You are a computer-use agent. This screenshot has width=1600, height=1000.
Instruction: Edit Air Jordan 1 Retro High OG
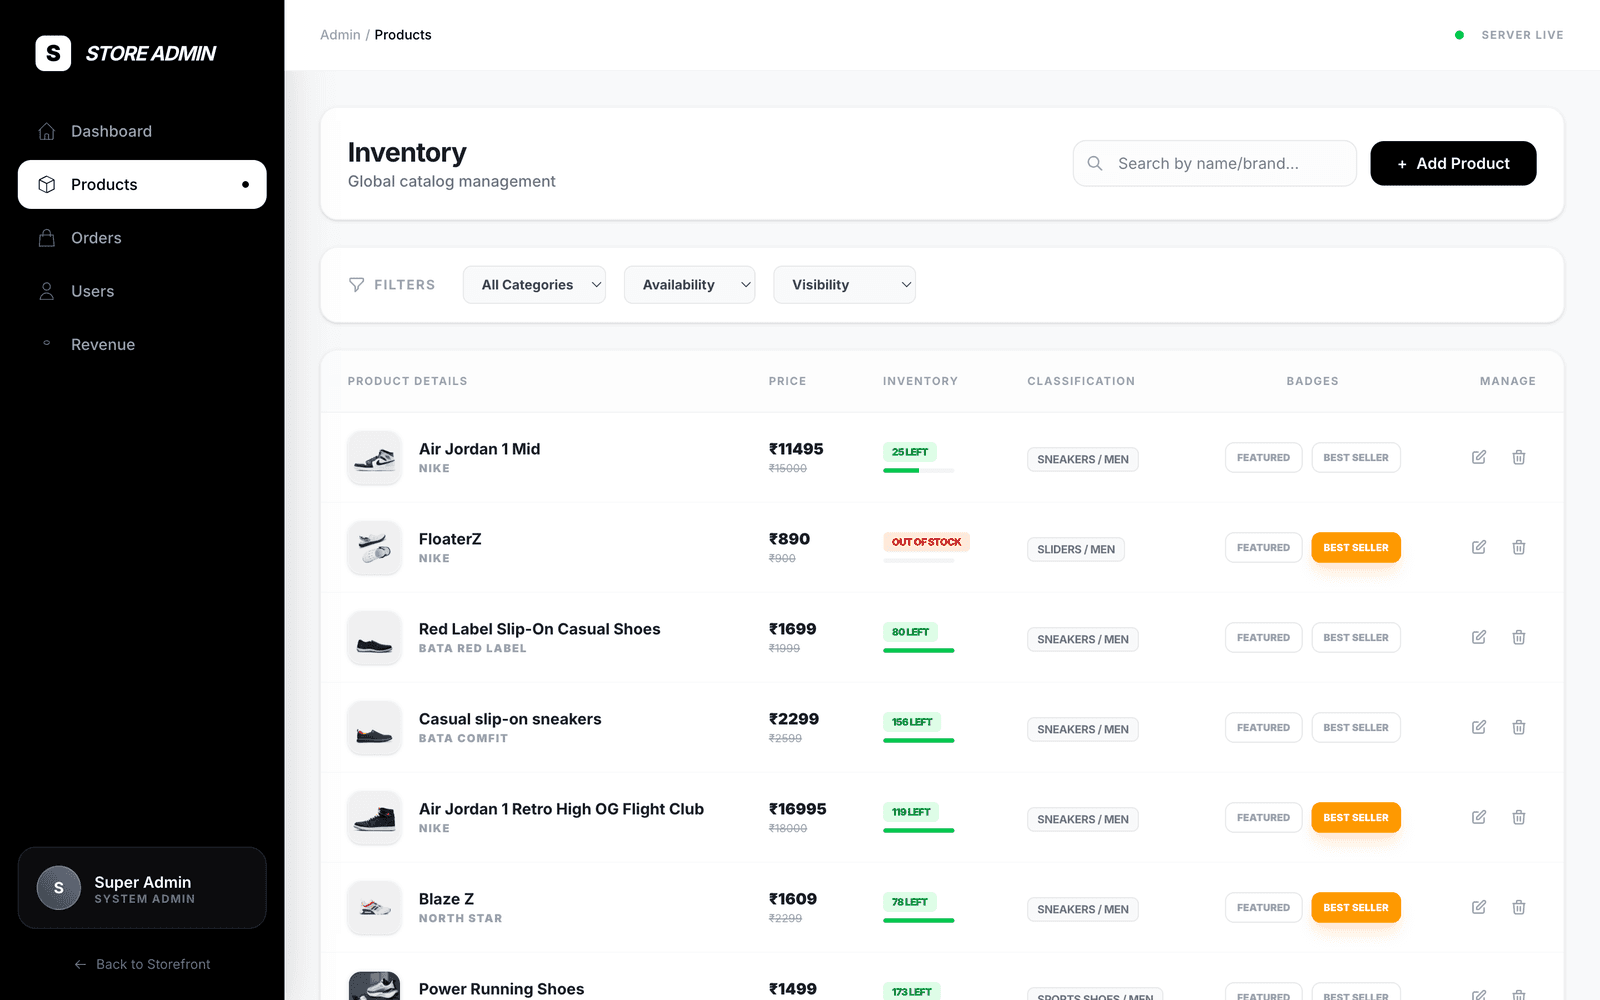pyautogui.click(x=1479, y=817)
